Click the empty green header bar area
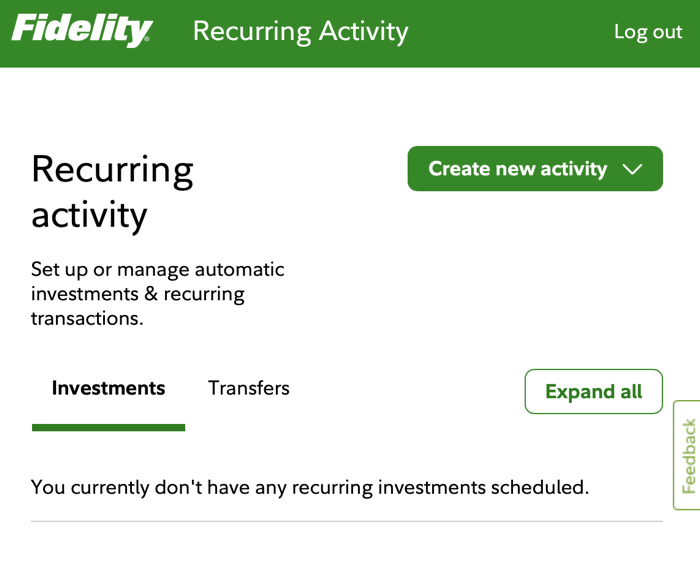This screenshot has height=565, width=700. pos(510,31)
